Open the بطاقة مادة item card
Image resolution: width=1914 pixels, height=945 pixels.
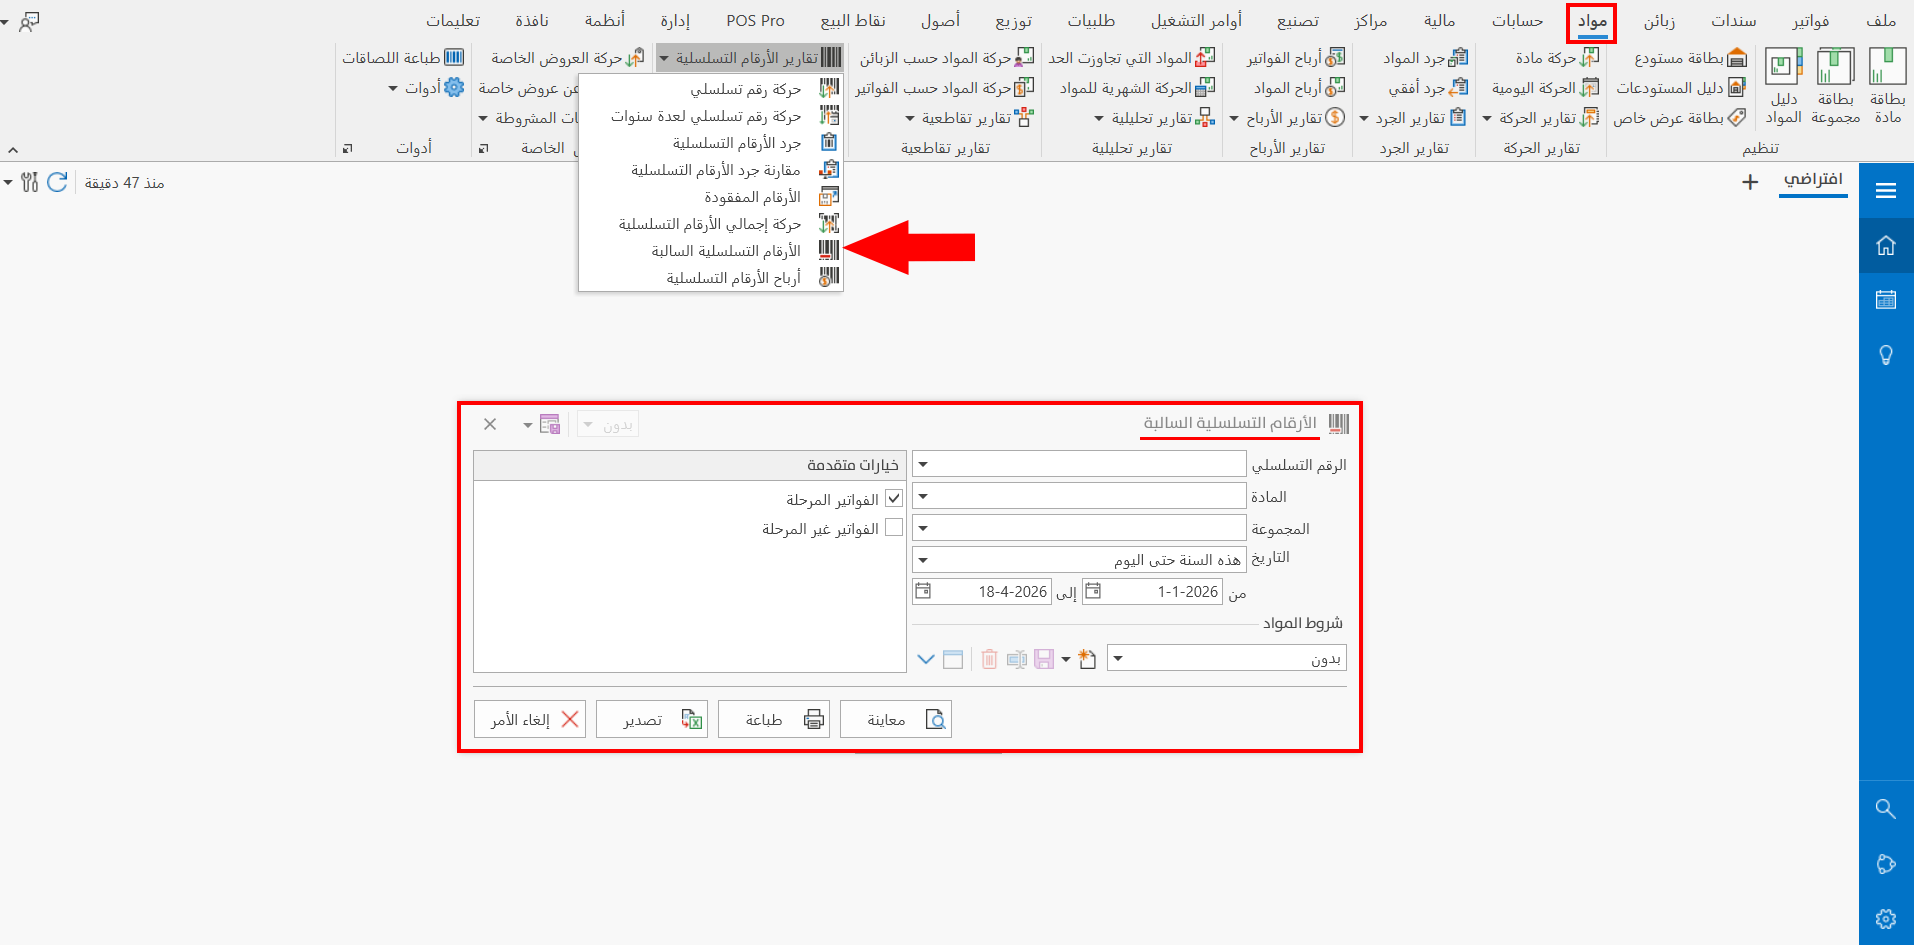pos(1887,86)
